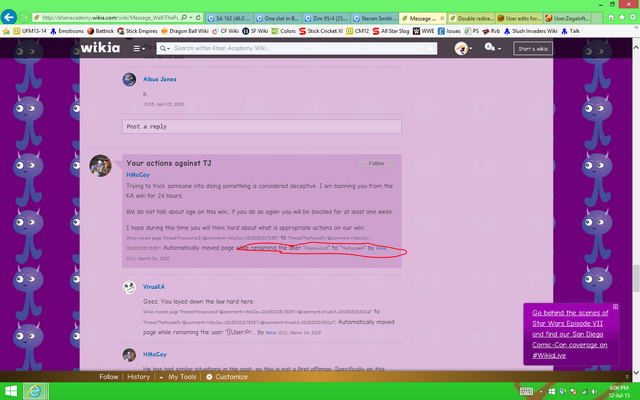This screenshot has height=400, width=640.
Task: Open the WWE bookmark
Action: (x=424, y=31)
